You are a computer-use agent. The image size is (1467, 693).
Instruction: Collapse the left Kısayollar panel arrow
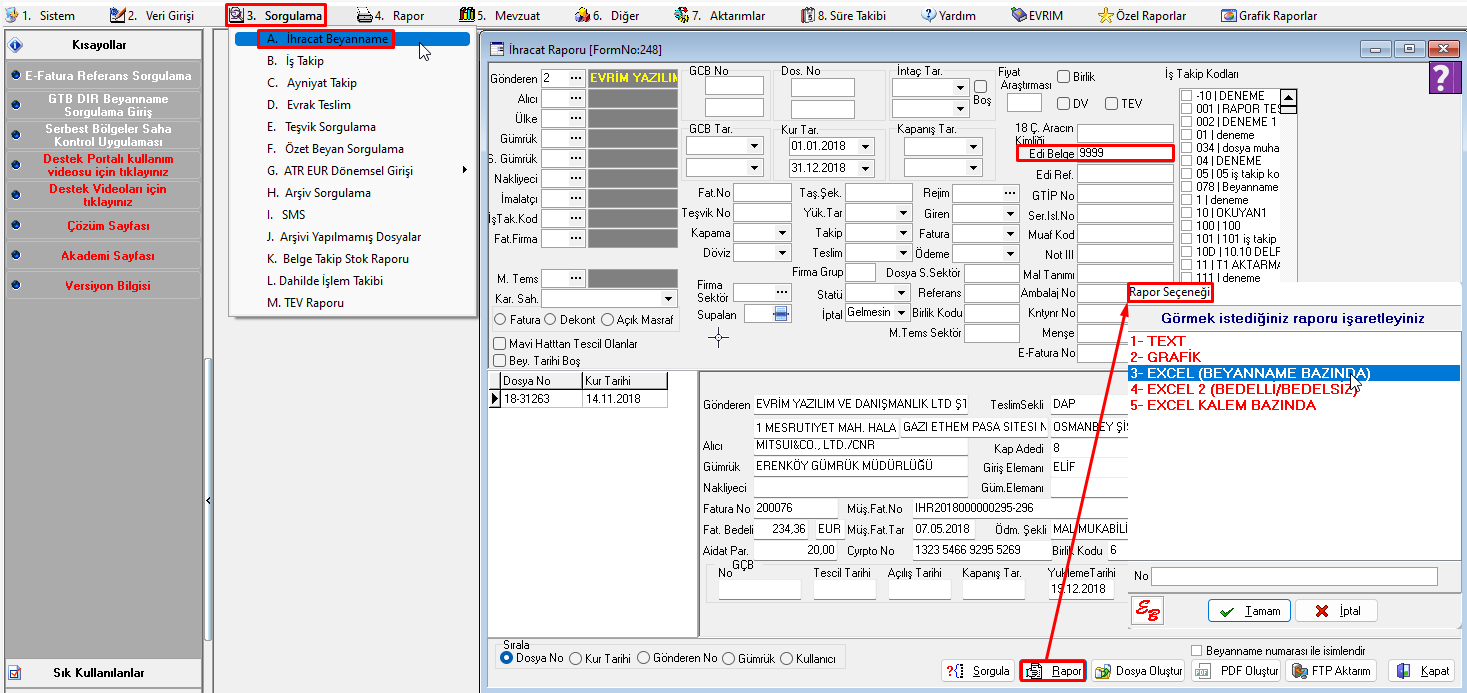208,500
